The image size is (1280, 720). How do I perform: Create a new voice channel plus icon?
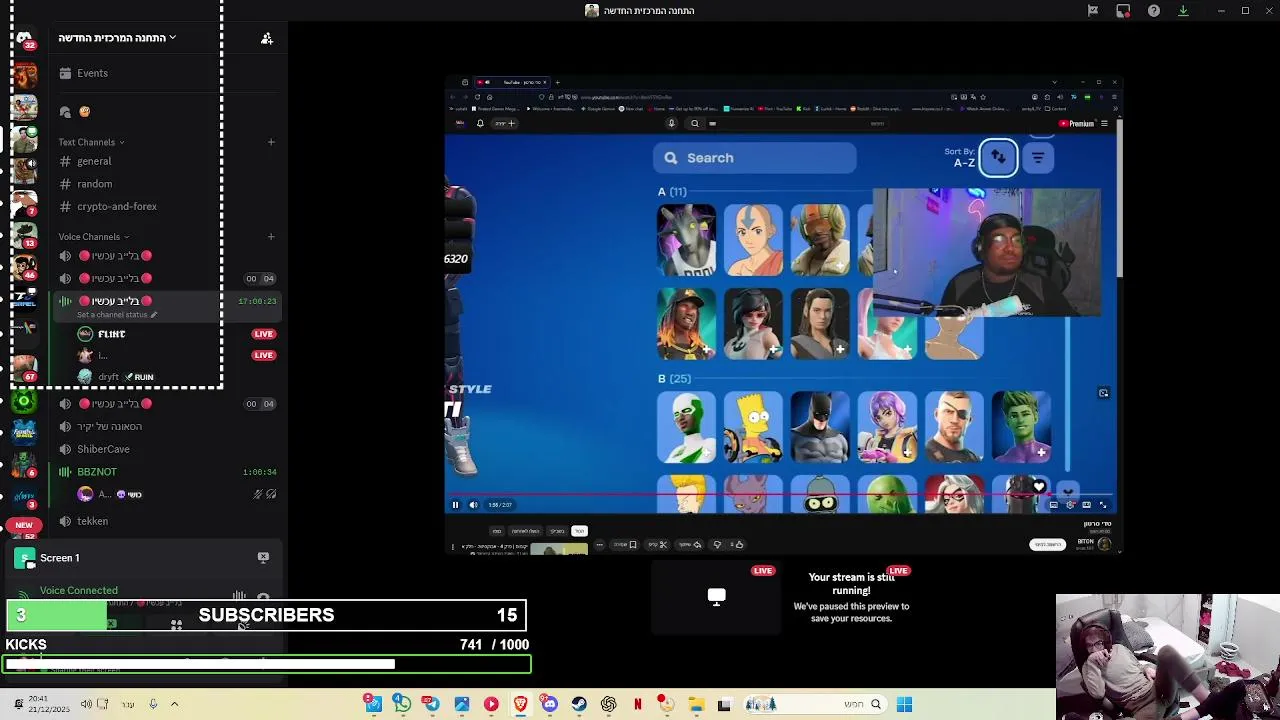(271, 237)
